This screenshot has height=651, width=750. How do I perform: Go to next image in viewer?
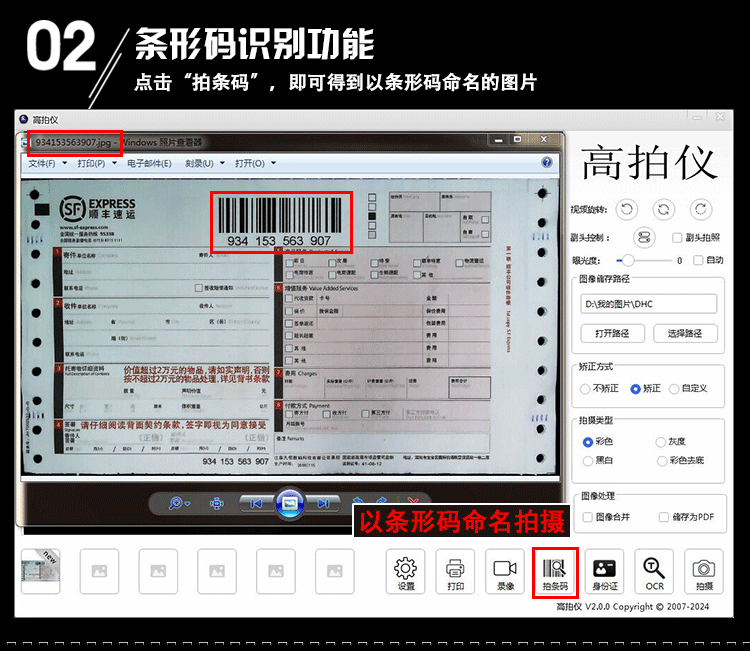pos(323,503)
